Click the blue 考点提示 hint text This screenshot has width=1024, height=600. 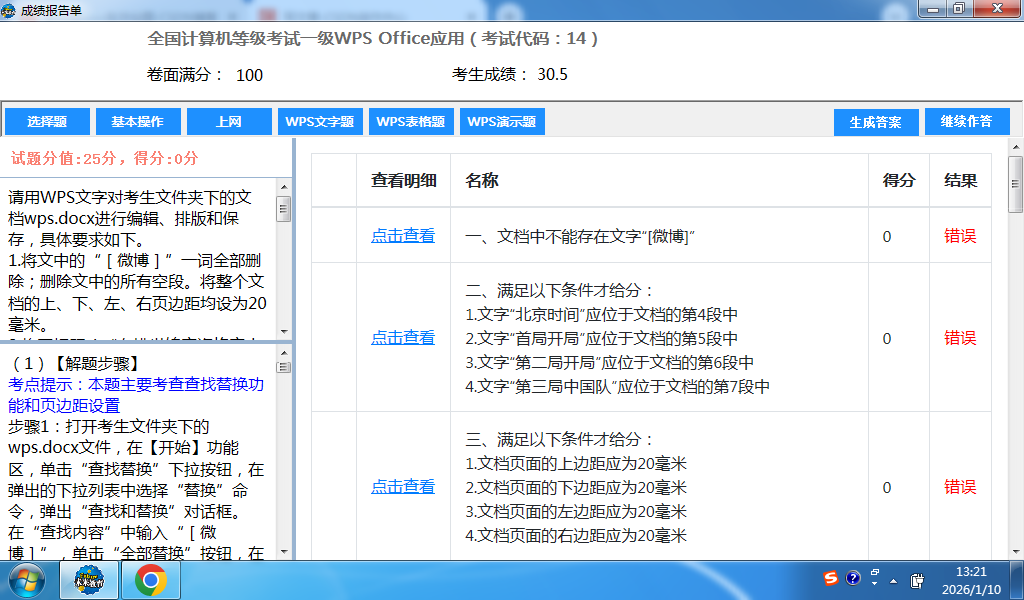[136, 395]
